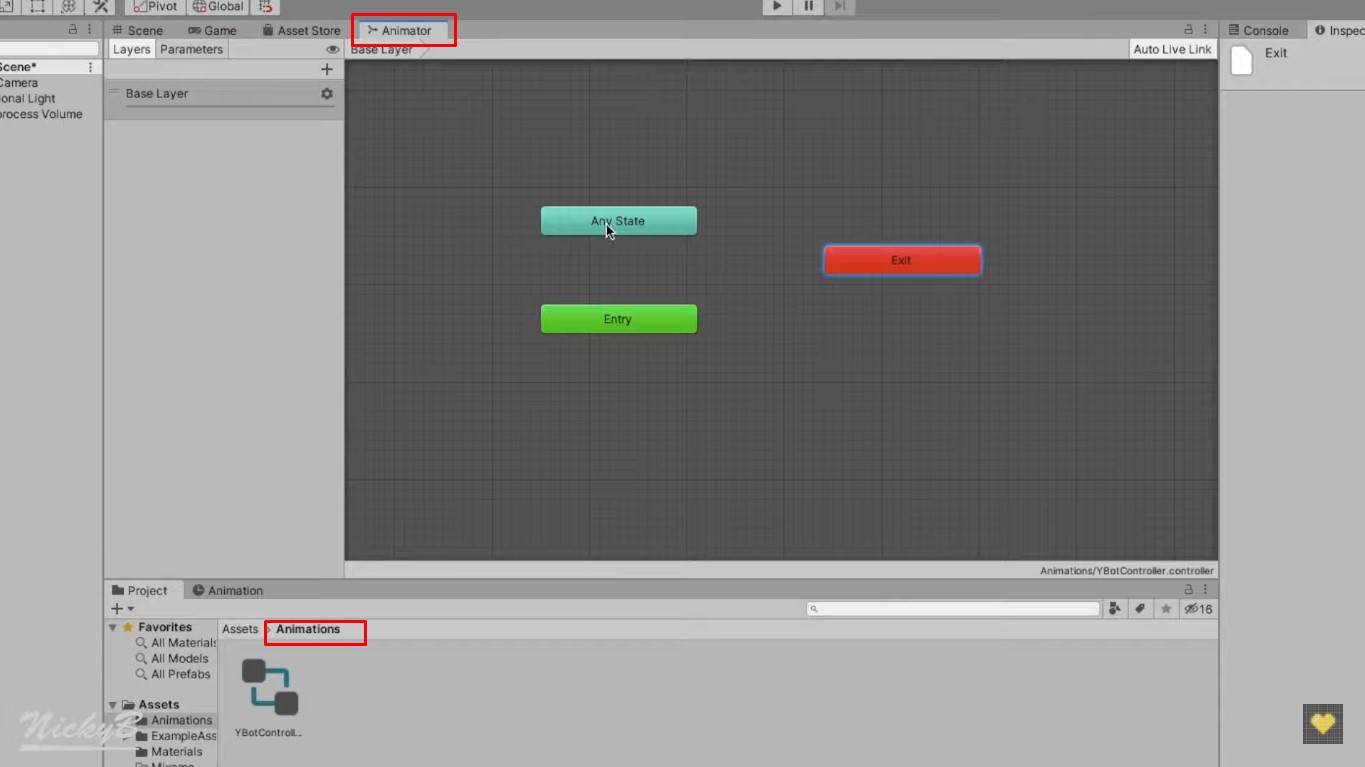Open the Hierarchy panel's three-dot menu
This screenshot has height=767, width=1365.
(89, 30)
